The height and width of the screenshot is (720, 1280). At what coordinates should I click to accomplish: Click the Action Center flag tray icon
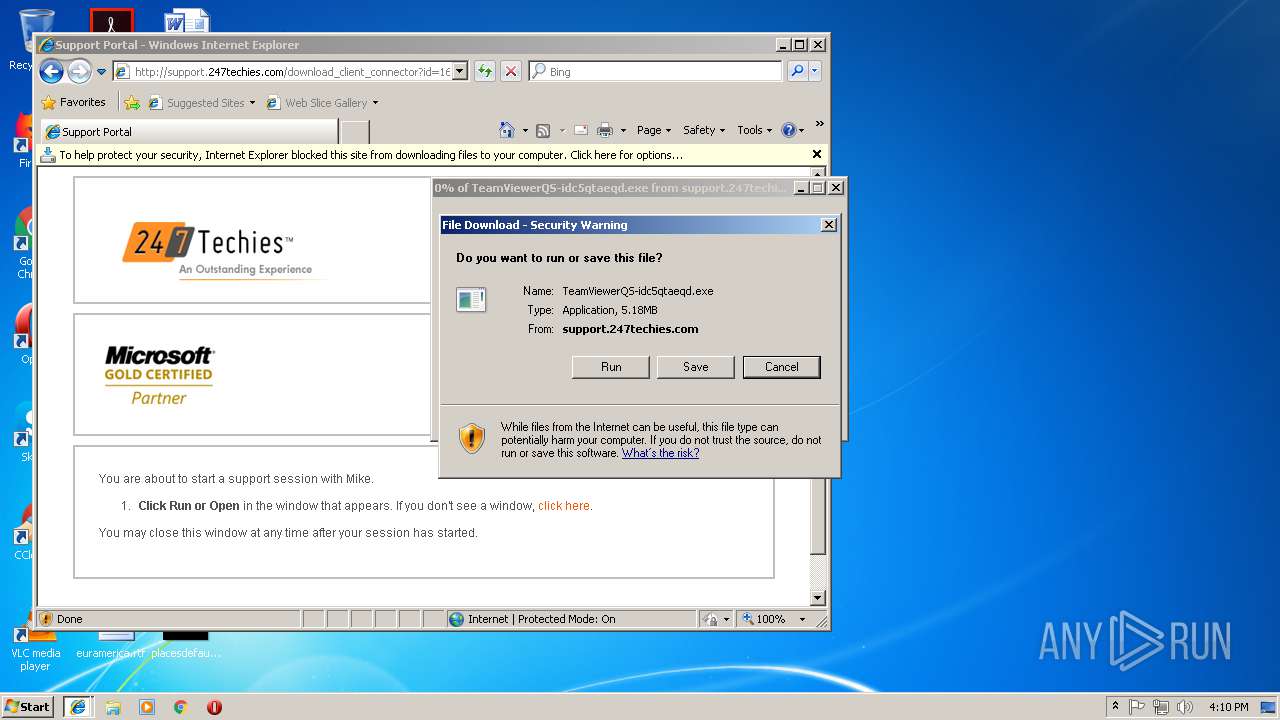(x=1137, y=707)
